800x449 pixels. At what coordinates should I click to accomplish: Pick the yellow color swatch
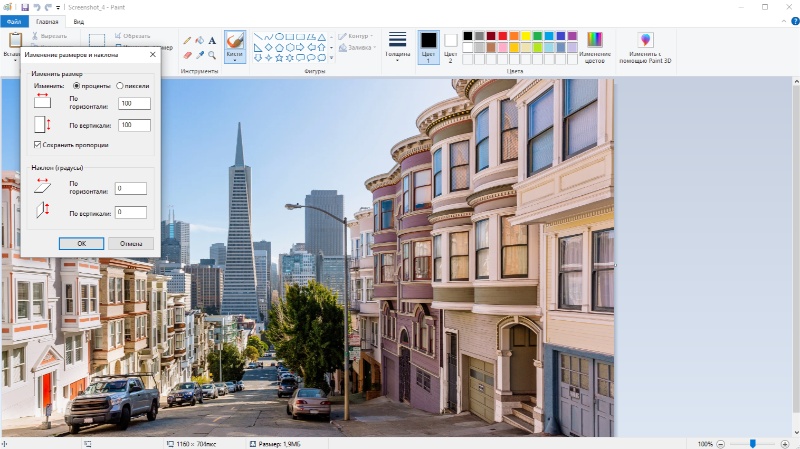click(526, 36)
